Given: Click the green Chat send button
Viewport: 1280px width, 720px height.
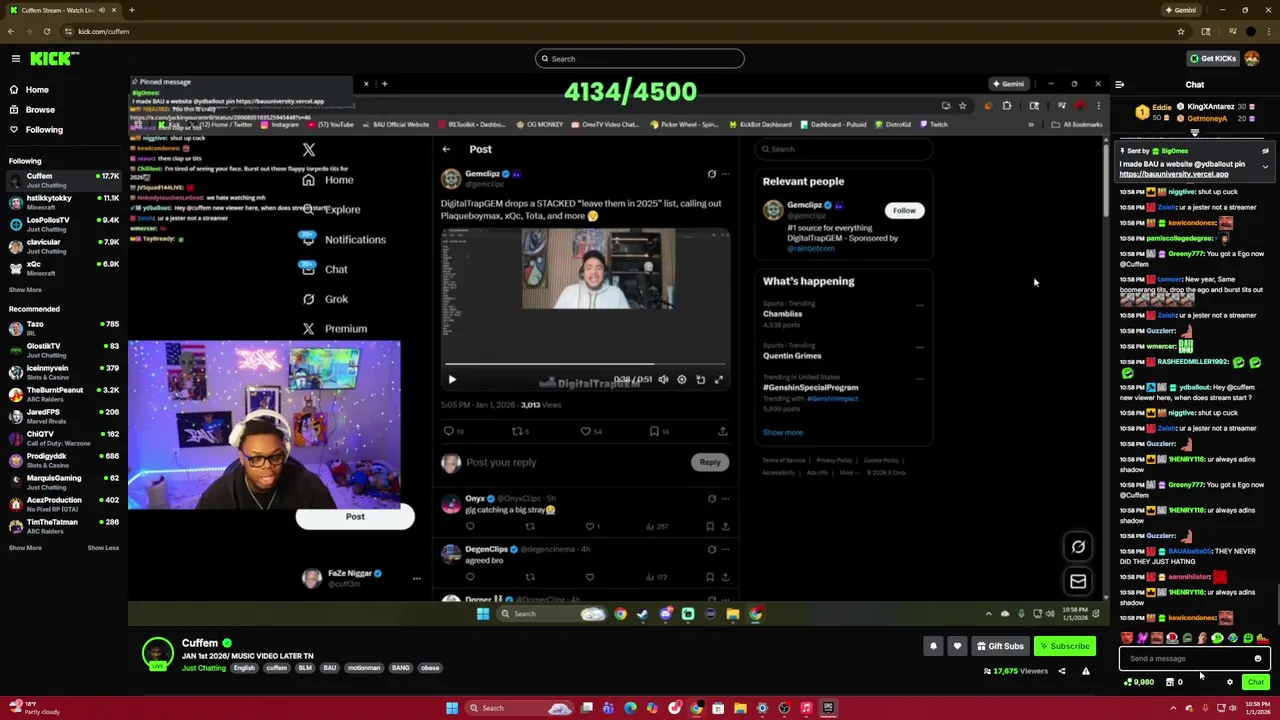Looking at the screenshot, I should pyautogui.click(x=1255, y=683).
